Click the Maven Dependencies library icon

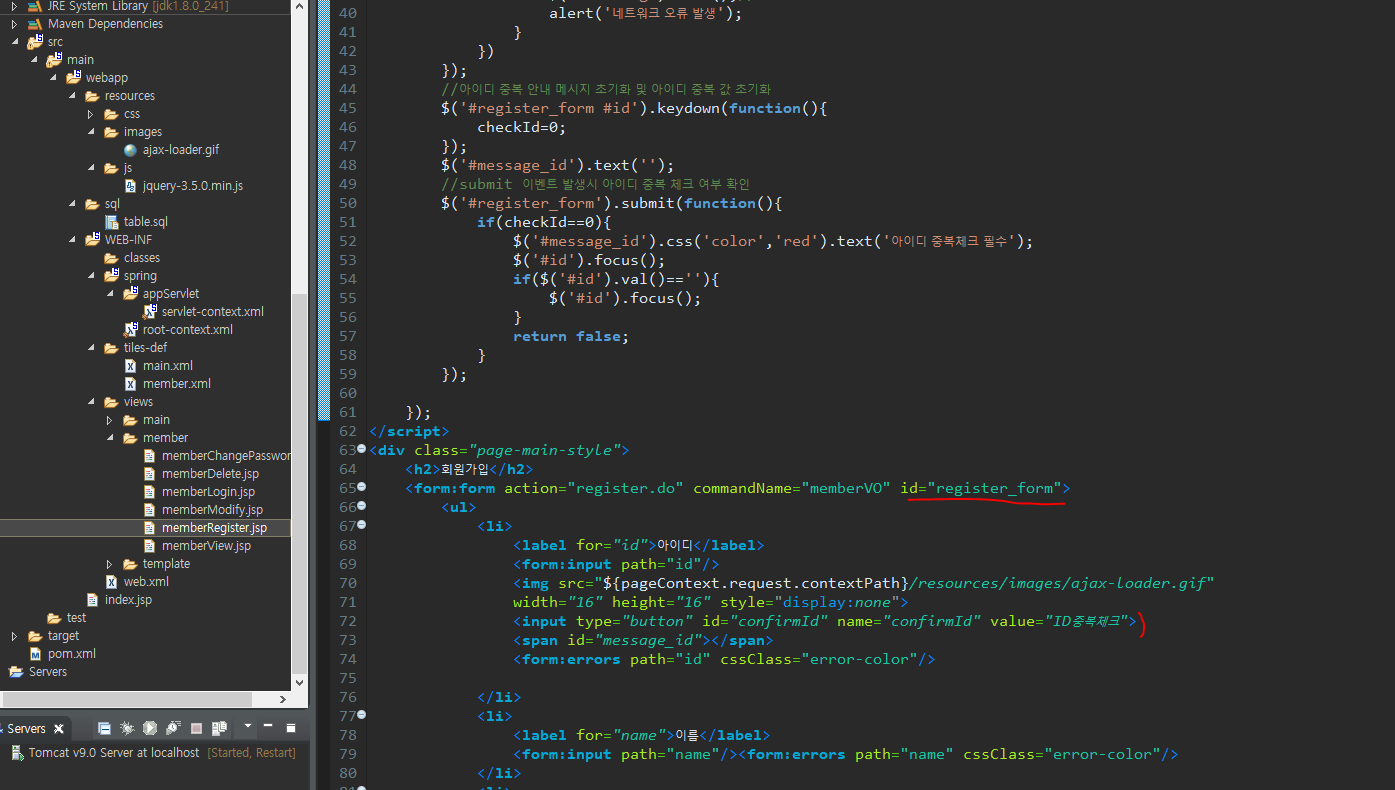(x=35, y=24)
